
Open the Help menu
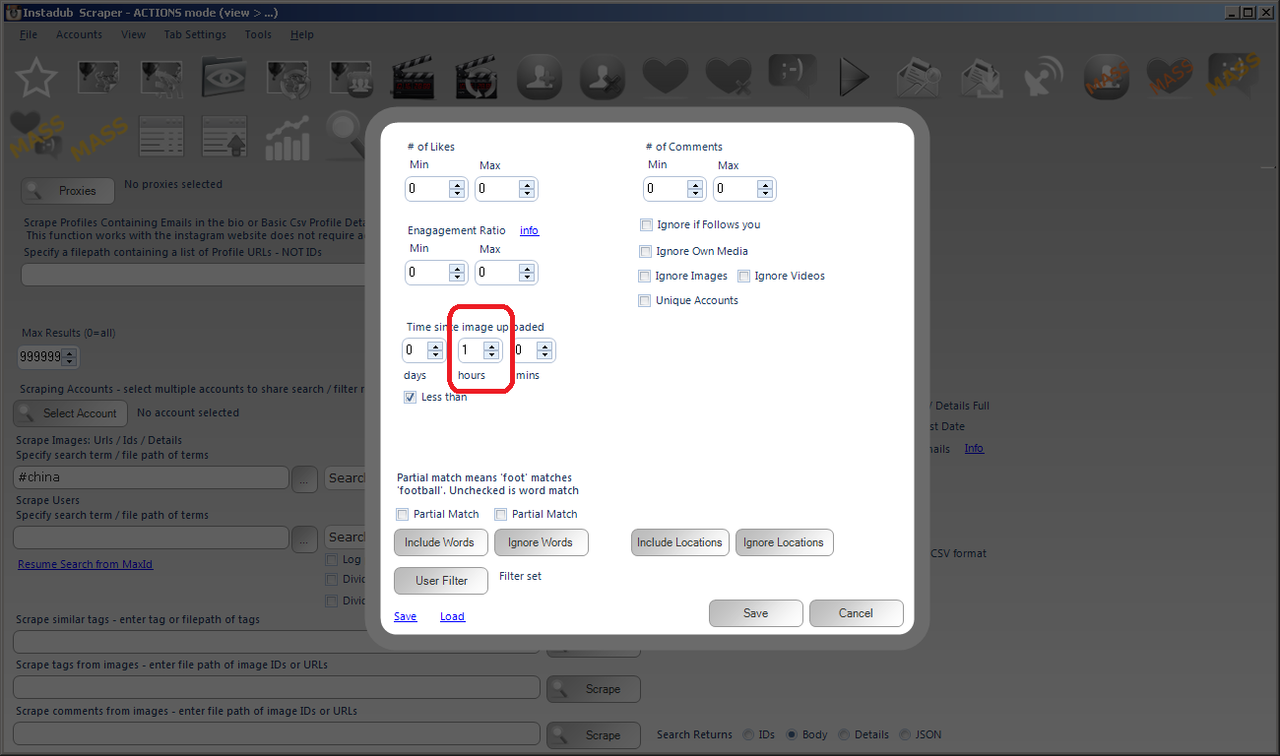302,34
